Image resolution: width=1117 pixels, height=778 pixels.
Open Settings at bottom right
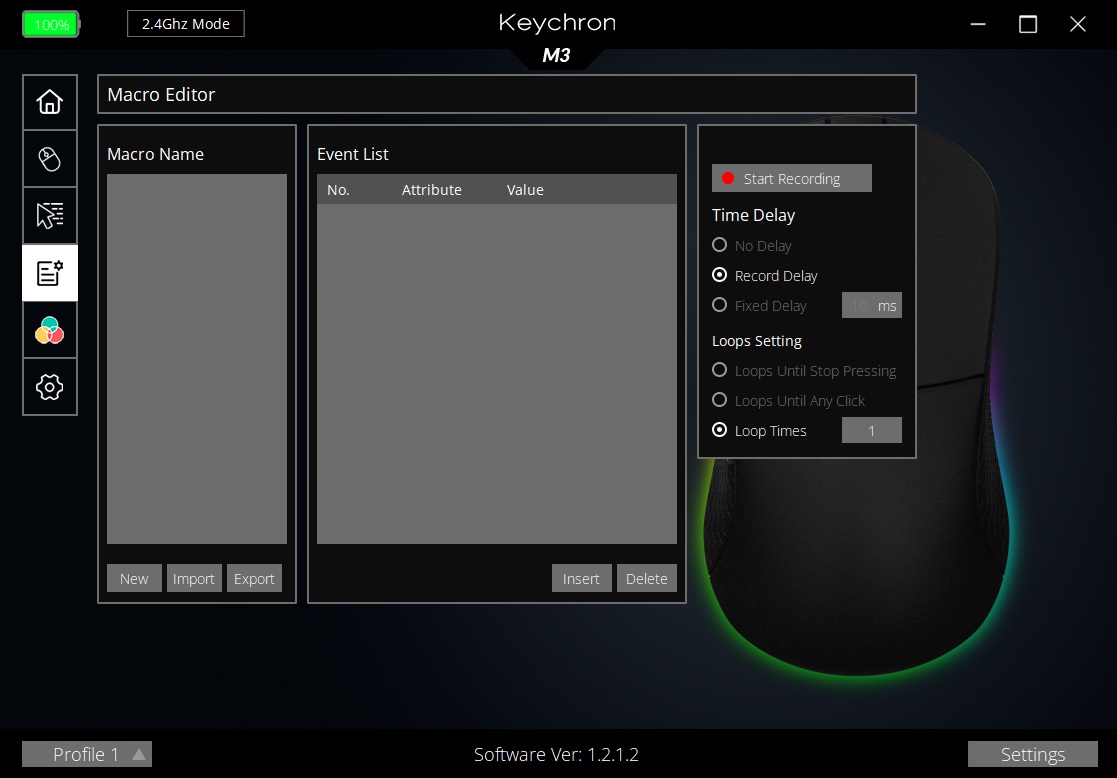click(x=1032, y=754)
